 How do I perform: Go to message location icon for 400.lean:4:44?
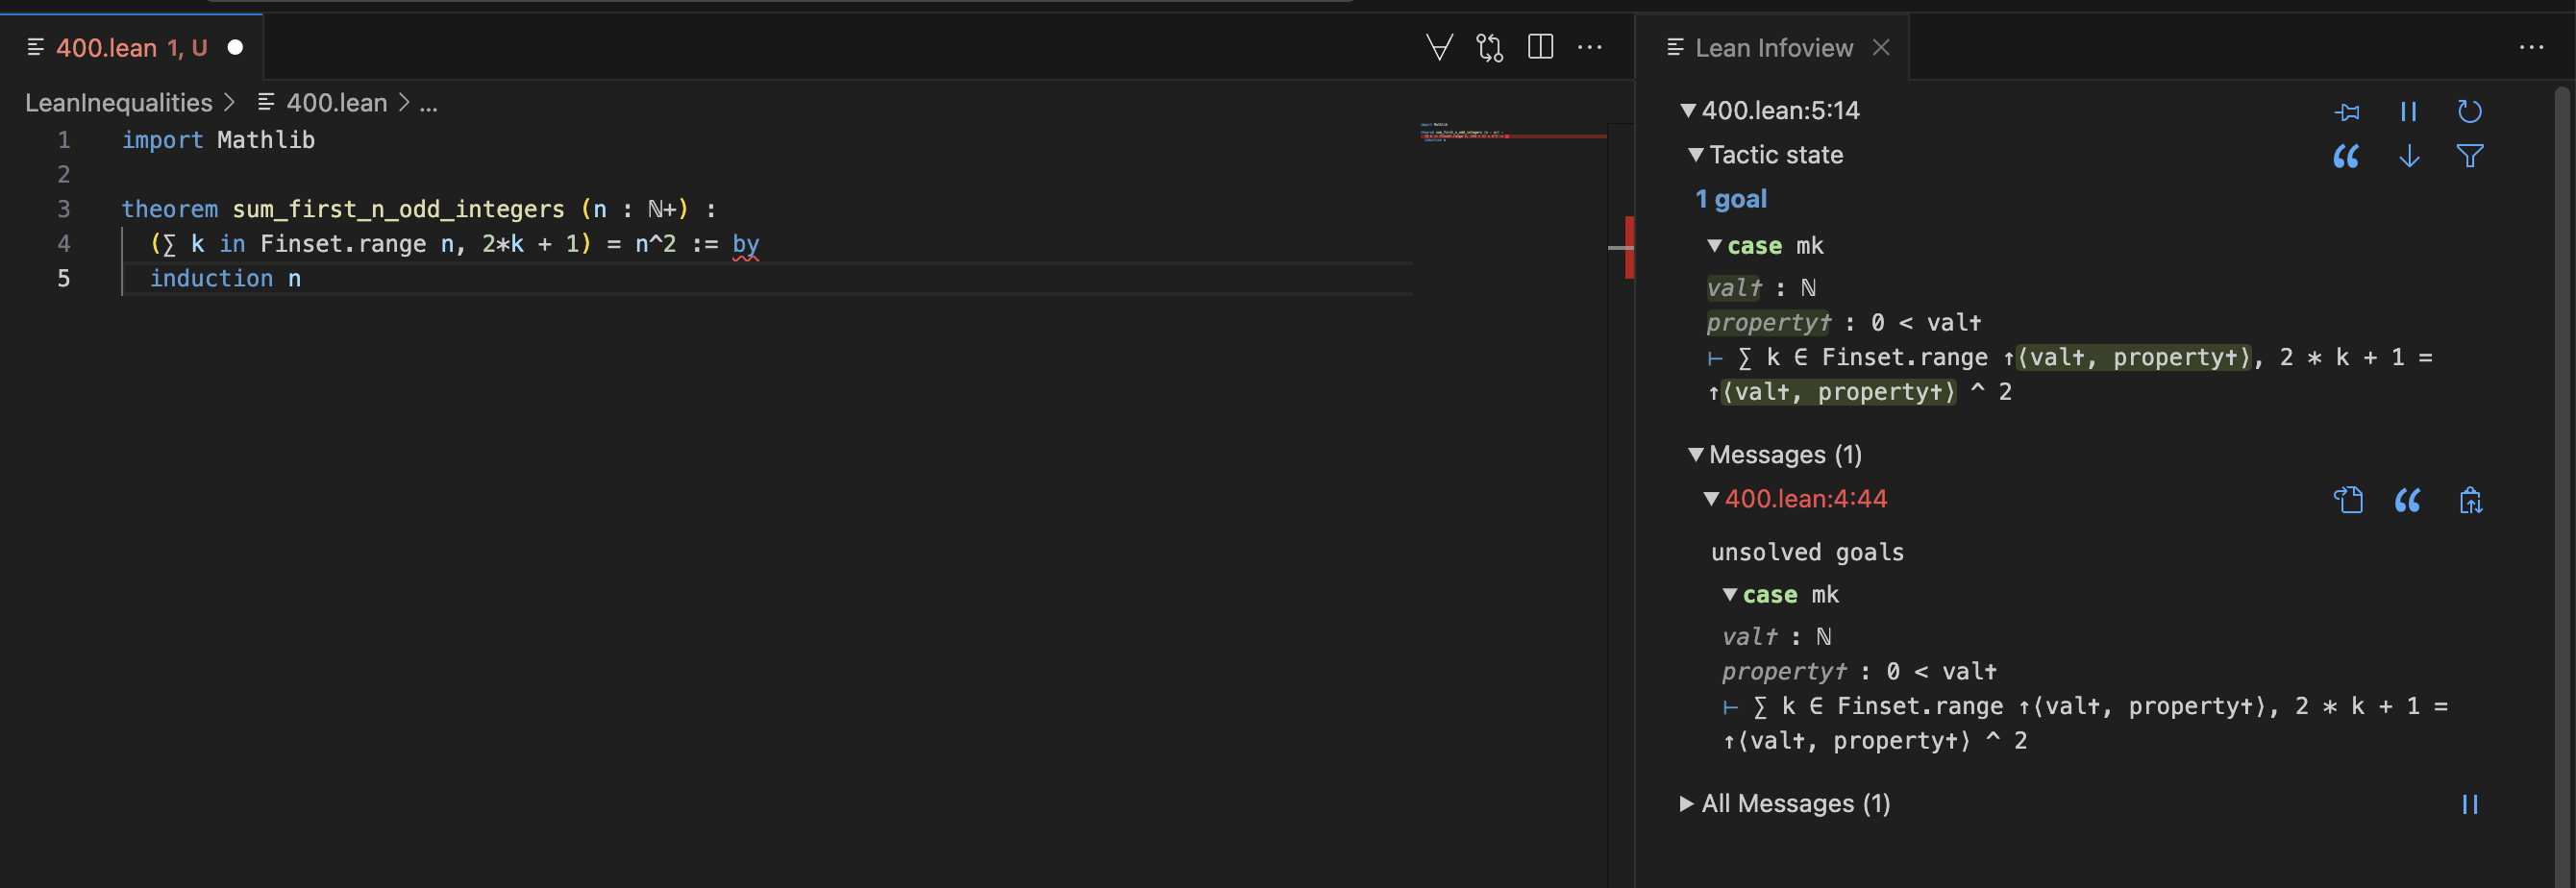click(2347, 499)
